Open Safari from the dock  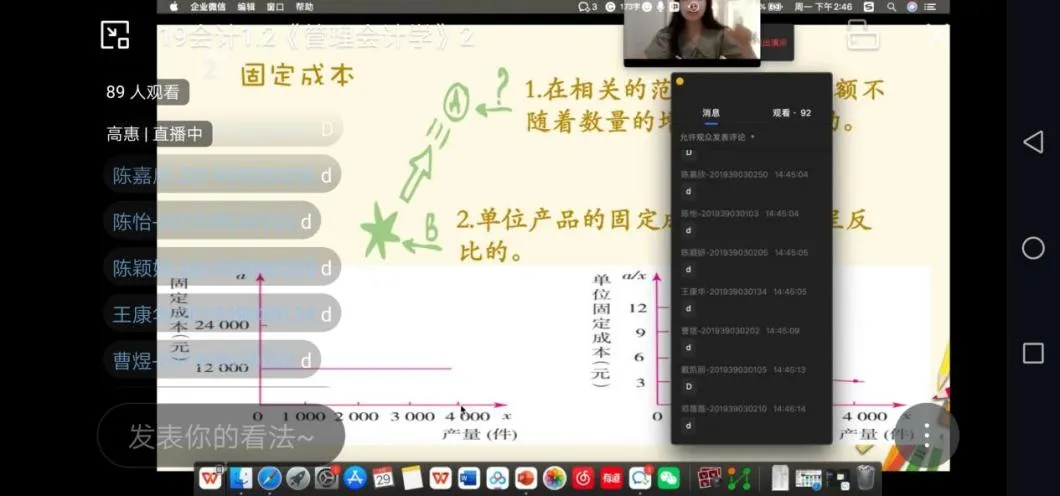269,478
